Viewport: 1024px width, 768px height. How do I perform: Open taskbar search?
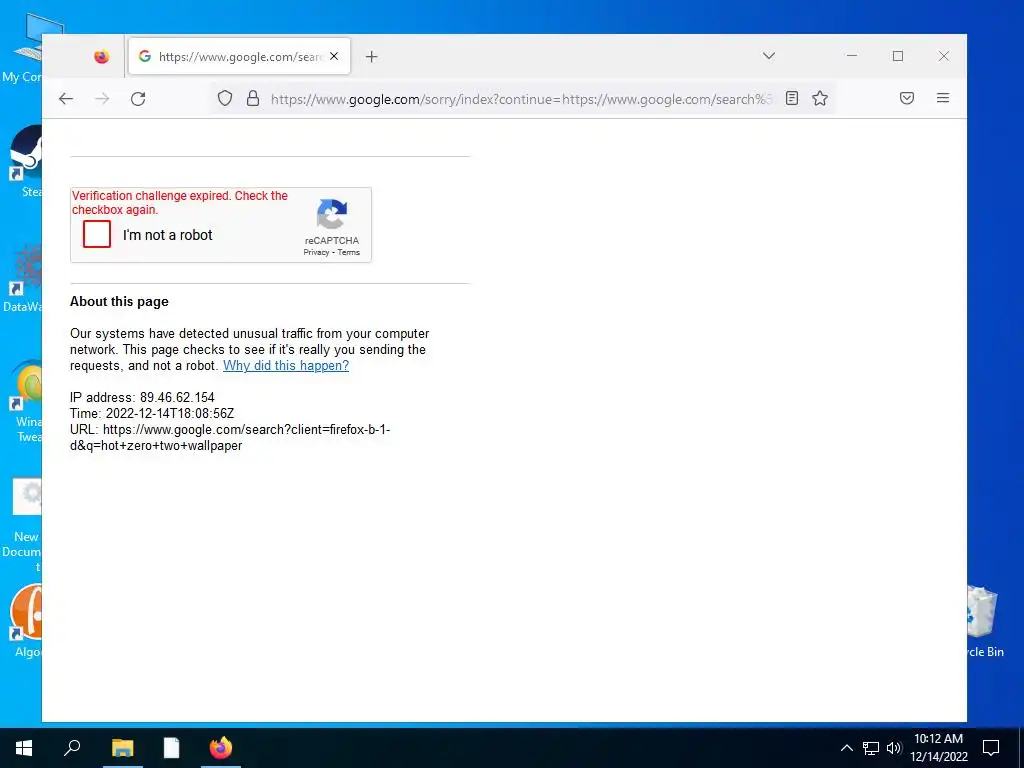pyautogui.click(x=72, y=748)
